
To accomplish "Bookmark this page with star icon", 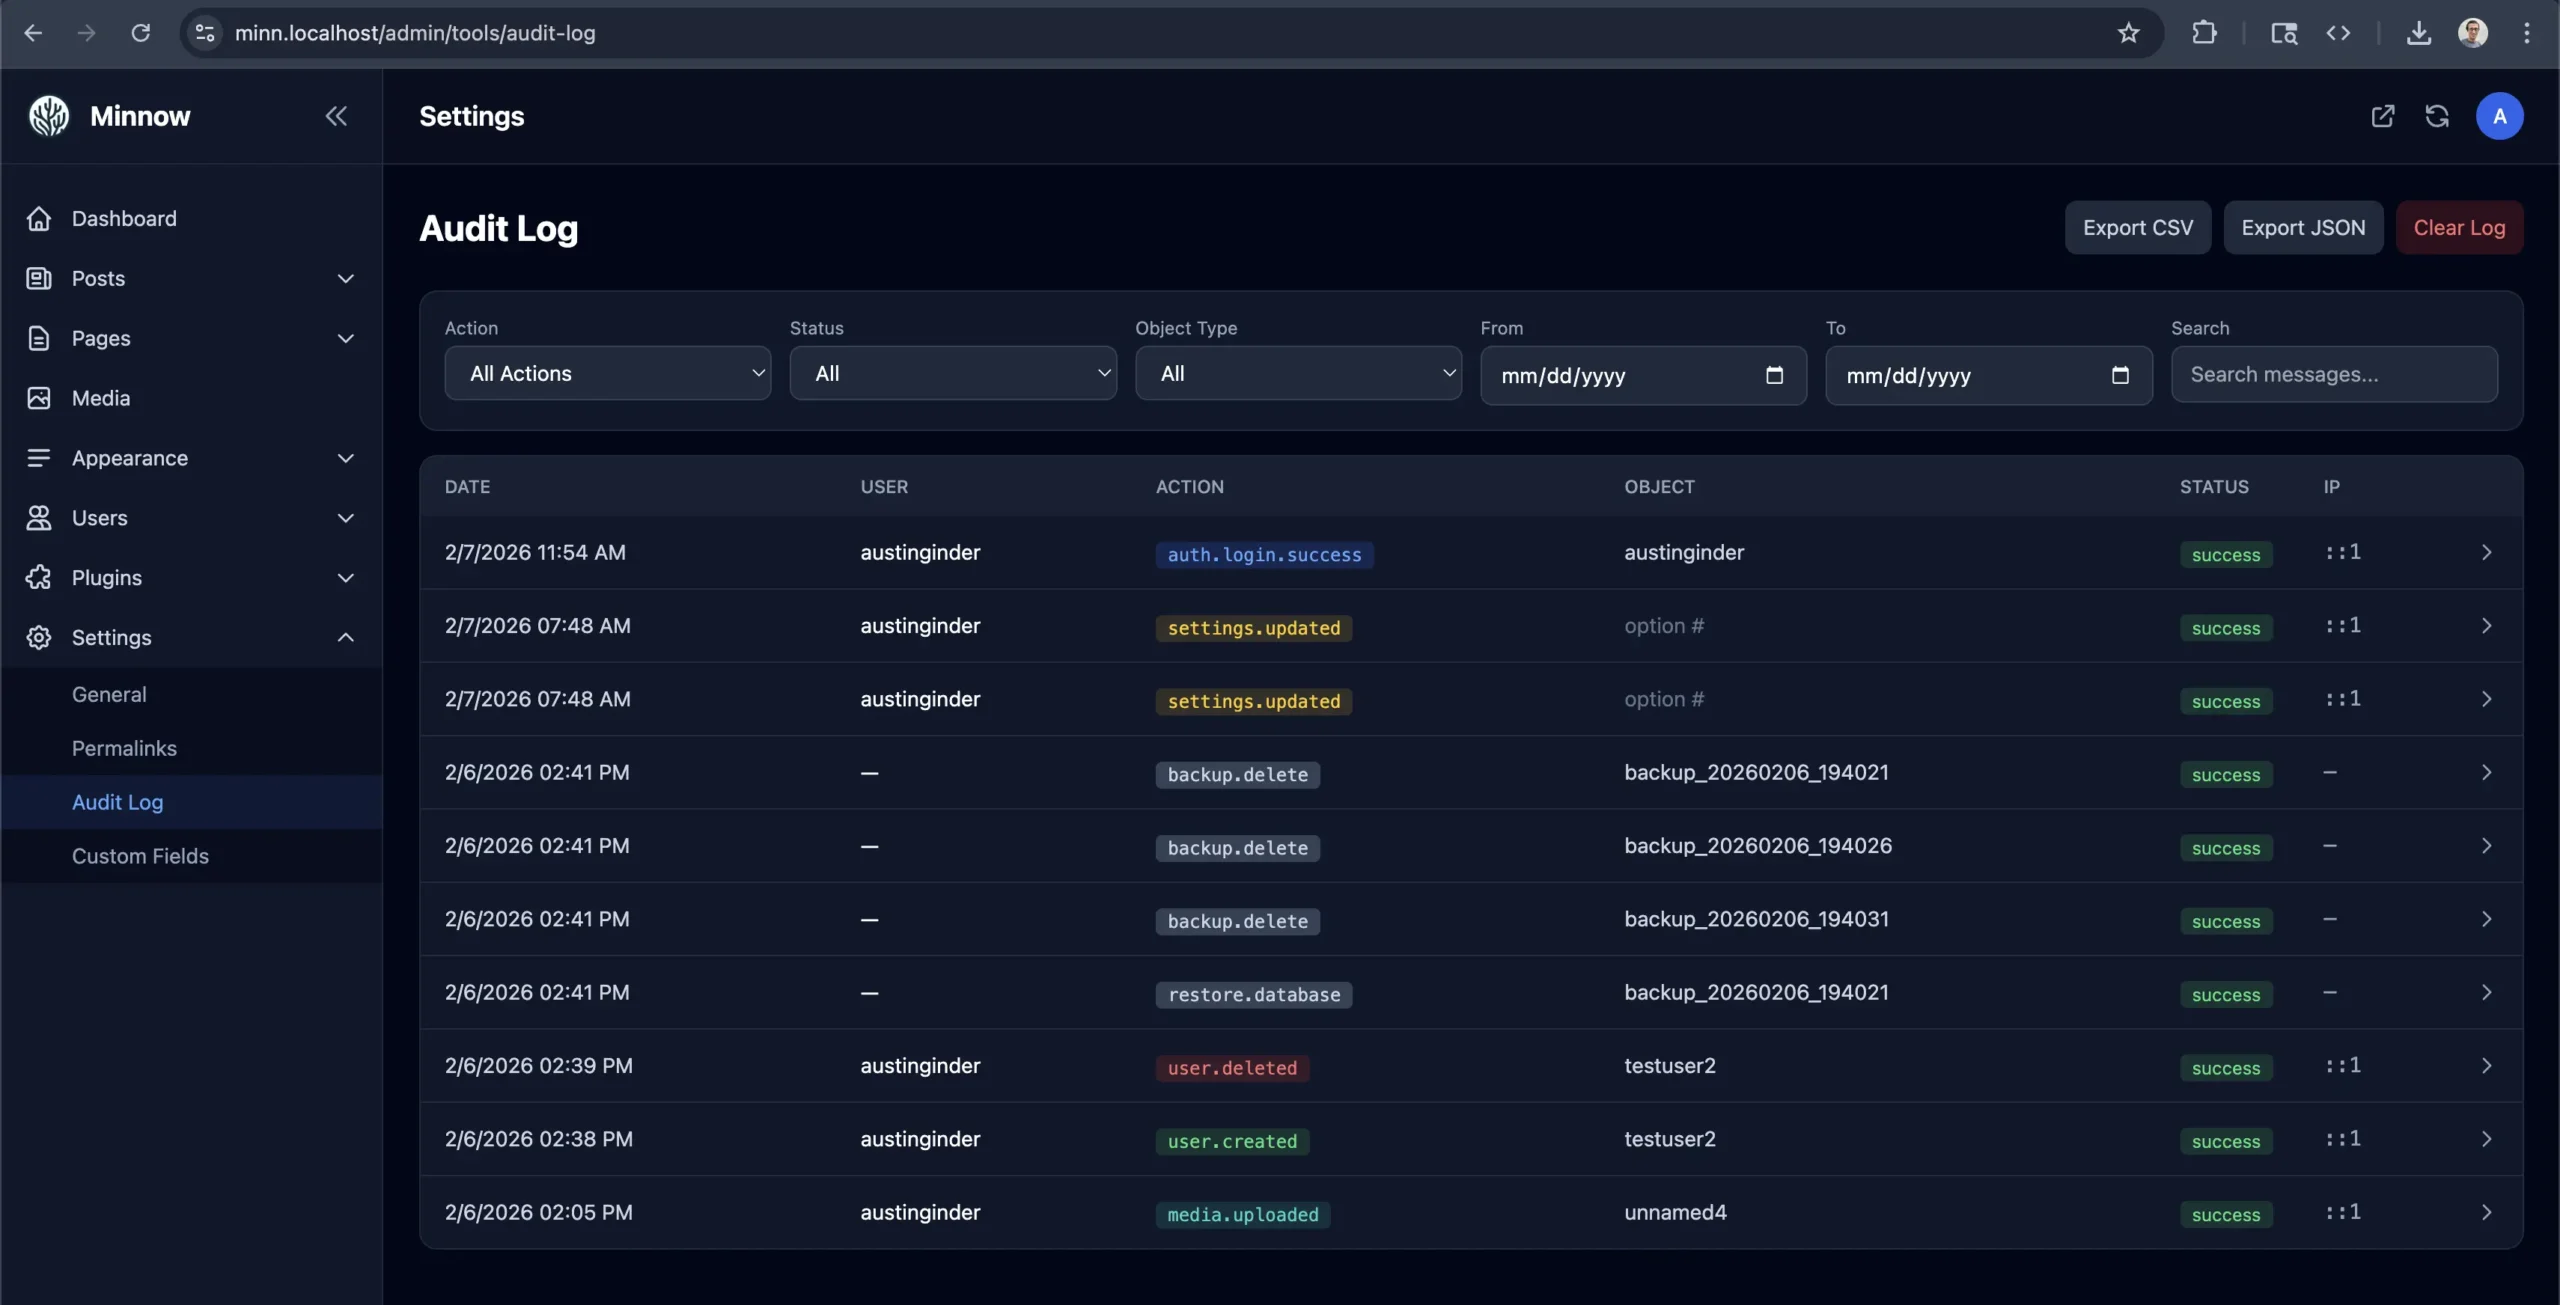I will (2128, 33).
